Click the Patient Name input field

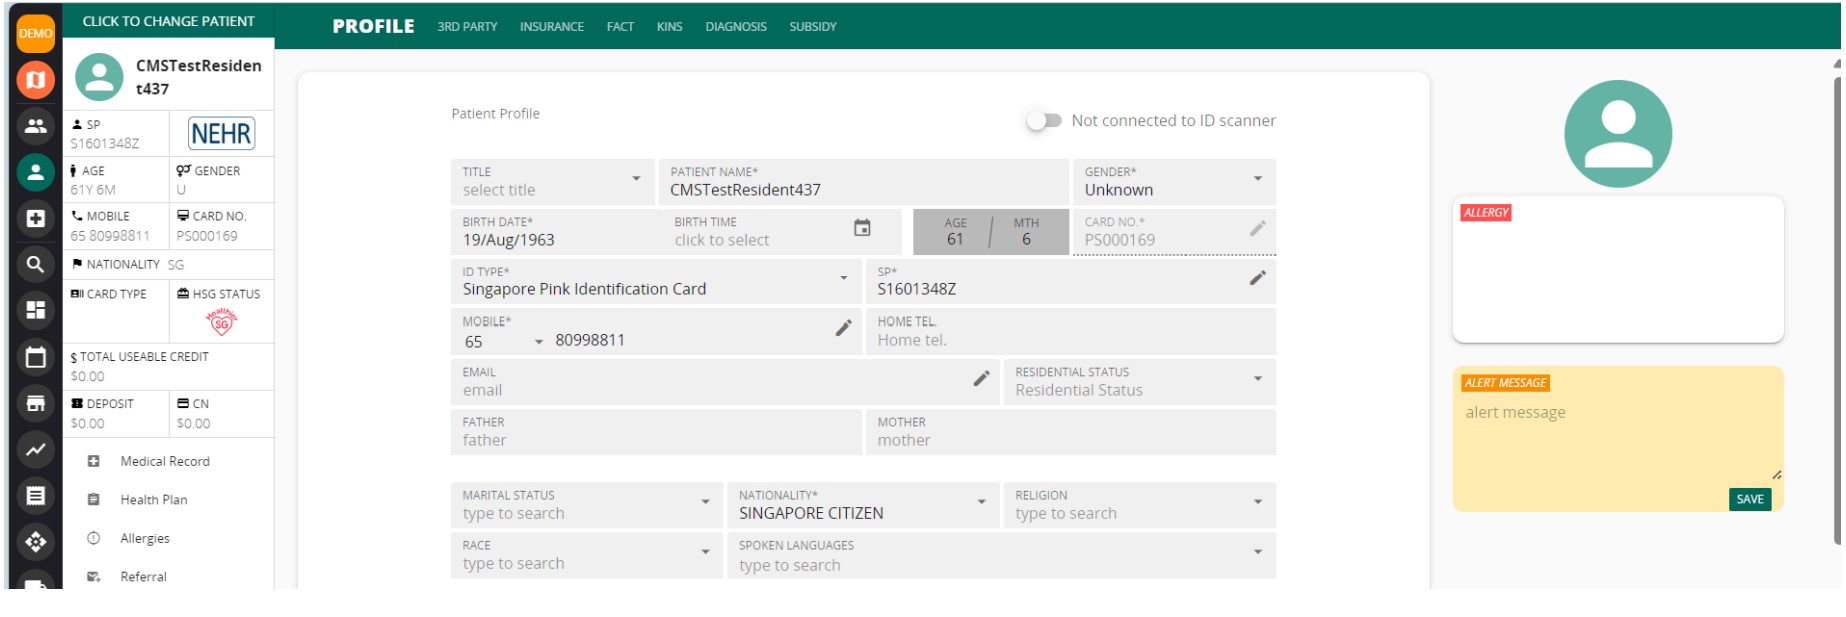tap(864, 181)
